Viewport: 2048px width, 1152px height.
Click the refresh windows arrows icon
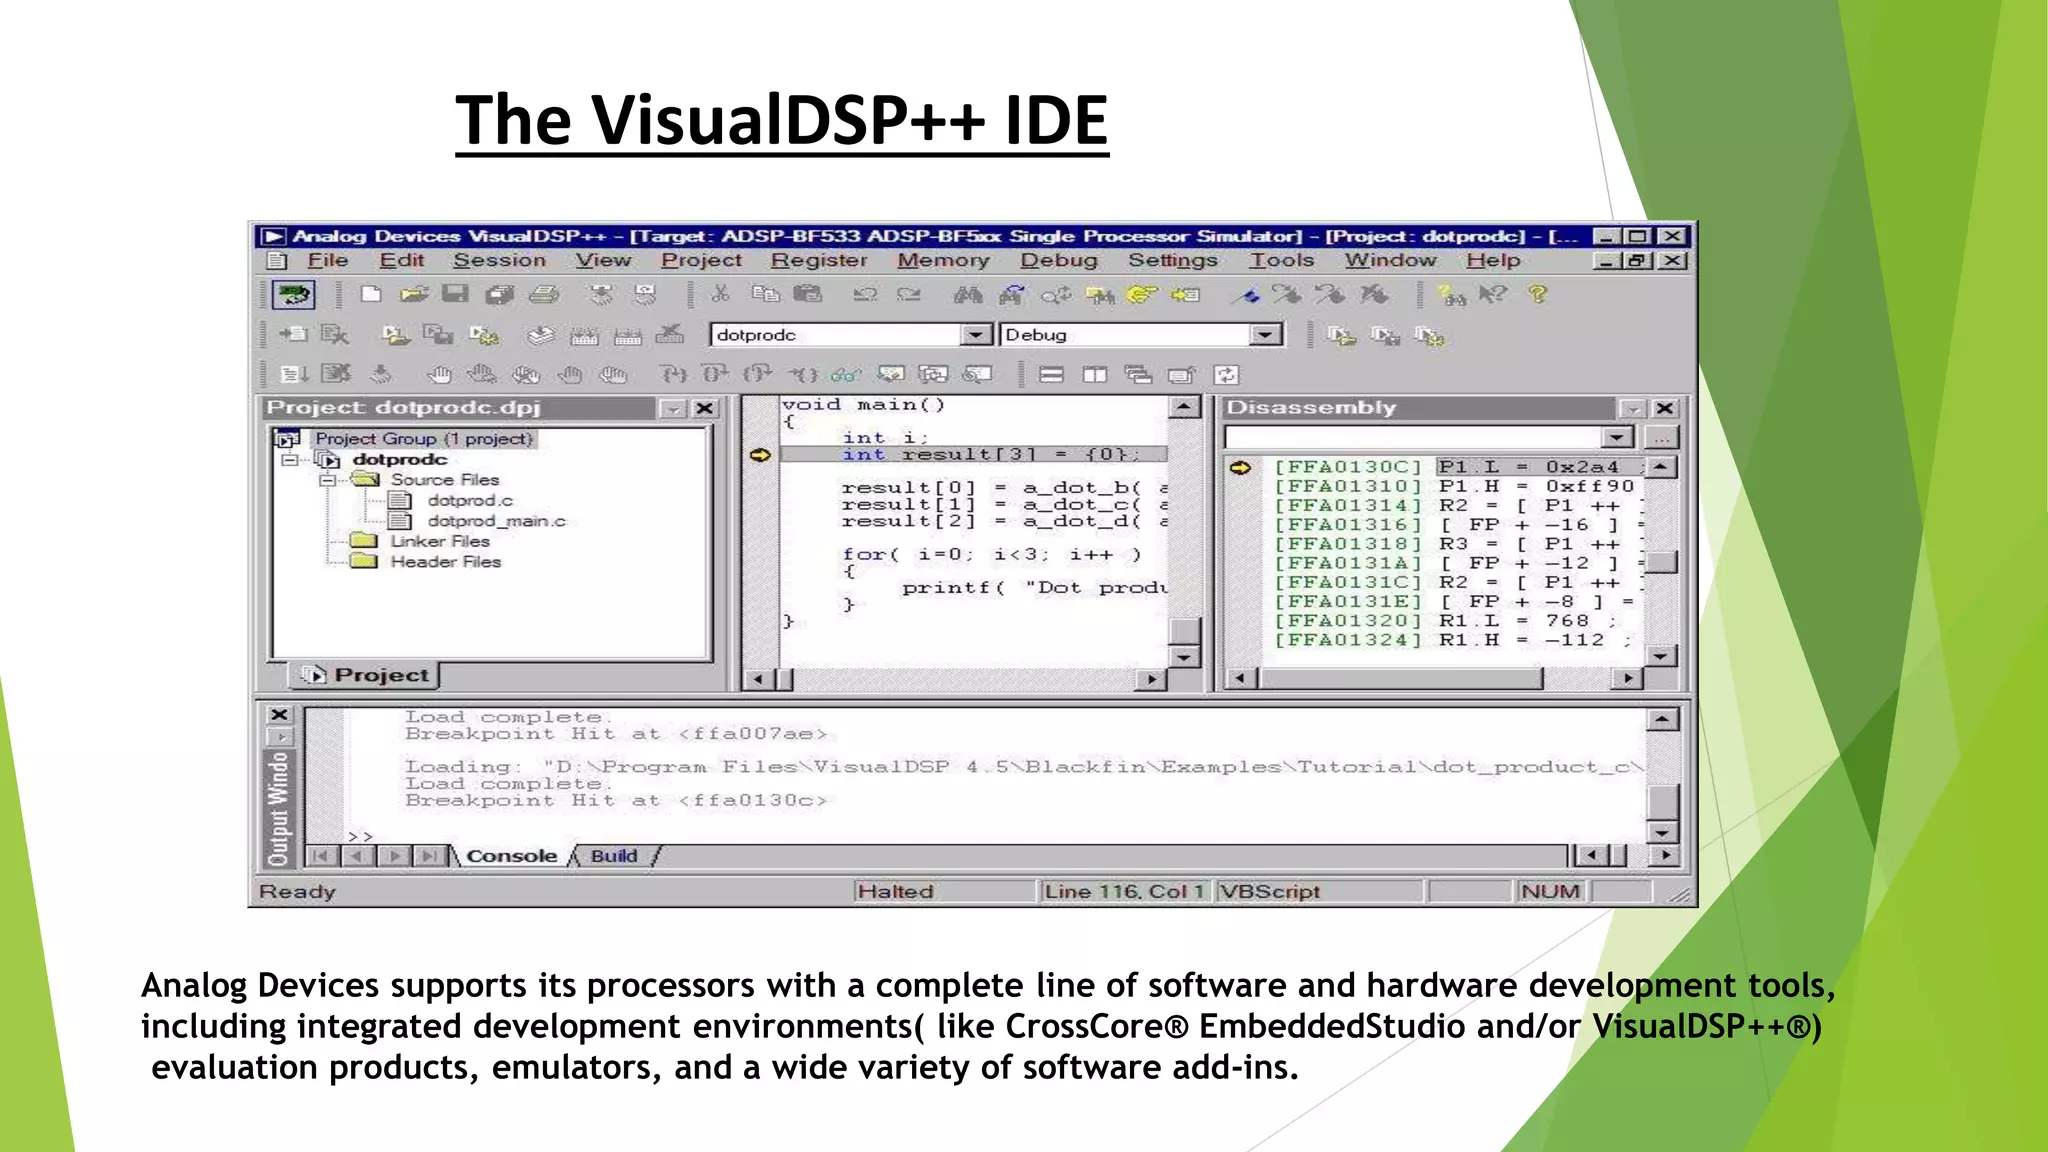coord(1226,375)
